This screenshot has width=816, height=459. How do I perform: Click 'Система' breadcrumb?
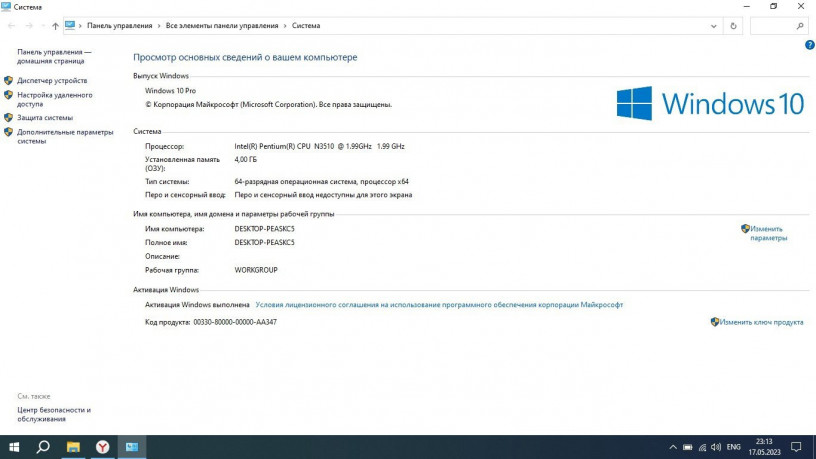pyautogui.click(x=306, y=26)
